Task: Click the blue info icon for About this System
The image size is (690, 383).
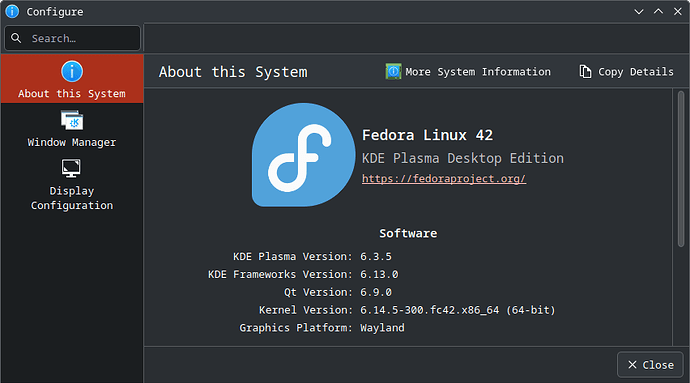Action: click(x=72, y=71)
